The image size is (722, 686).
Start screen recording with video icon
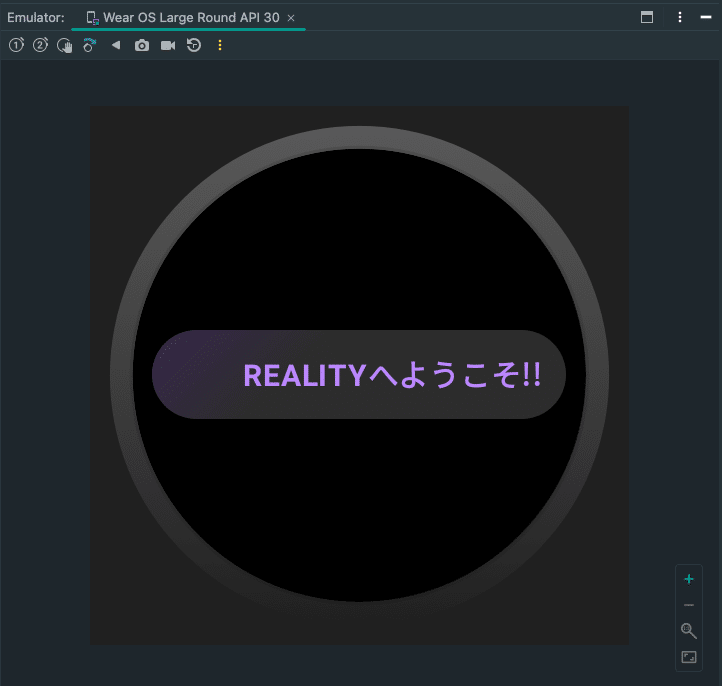click(168, 45)
